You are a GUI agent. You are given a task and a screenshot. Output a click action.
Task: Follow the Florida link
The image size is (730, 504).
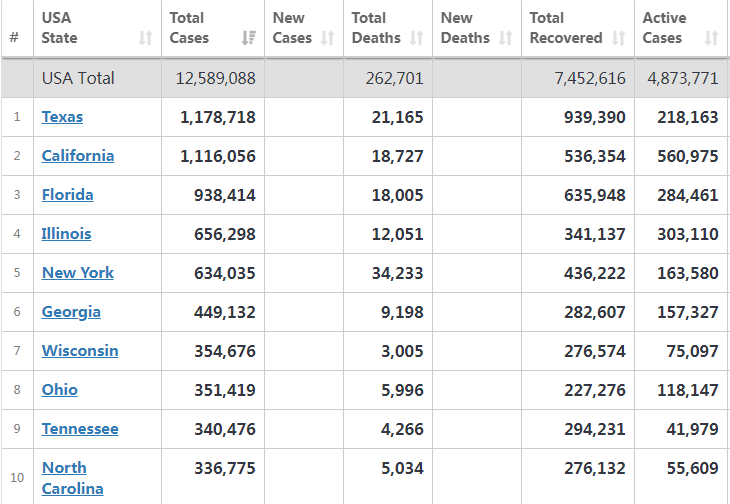[x=68, y=195]
